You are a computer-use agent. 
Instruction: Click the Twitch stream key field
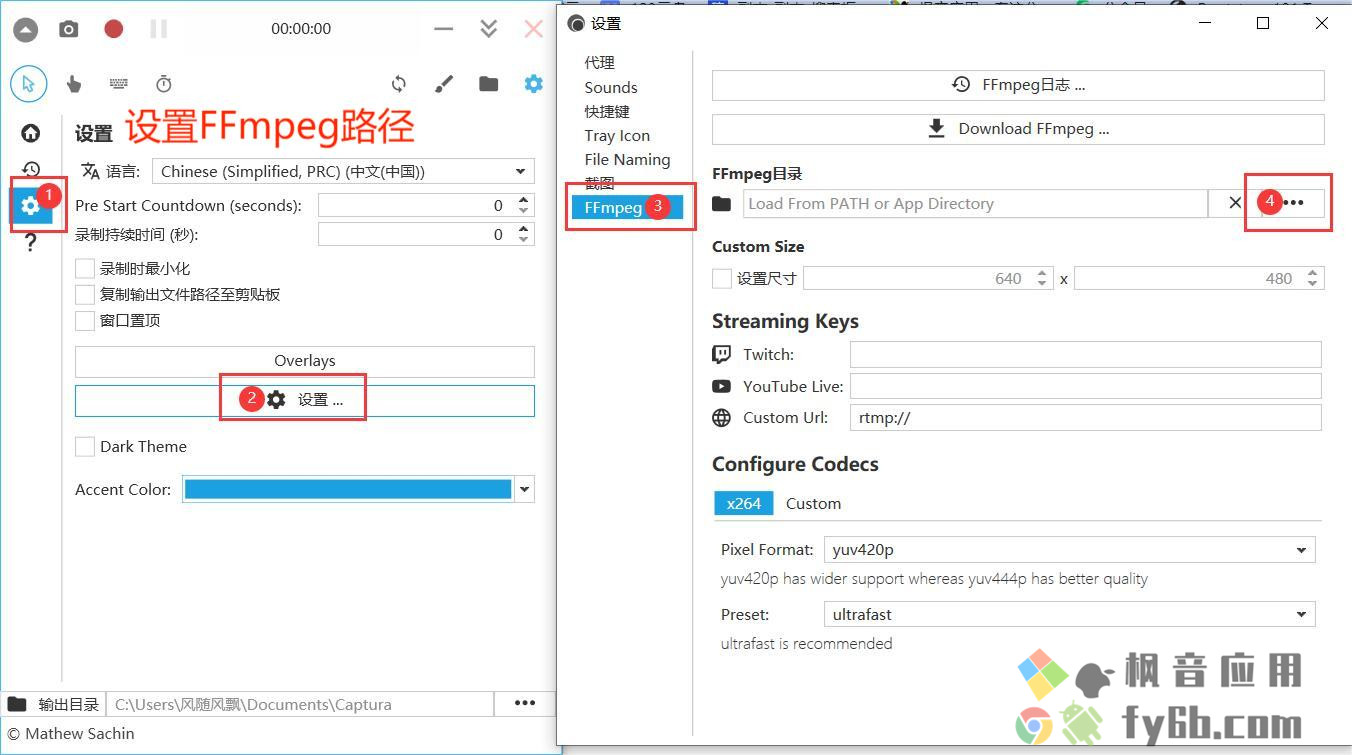(1086, 354)
